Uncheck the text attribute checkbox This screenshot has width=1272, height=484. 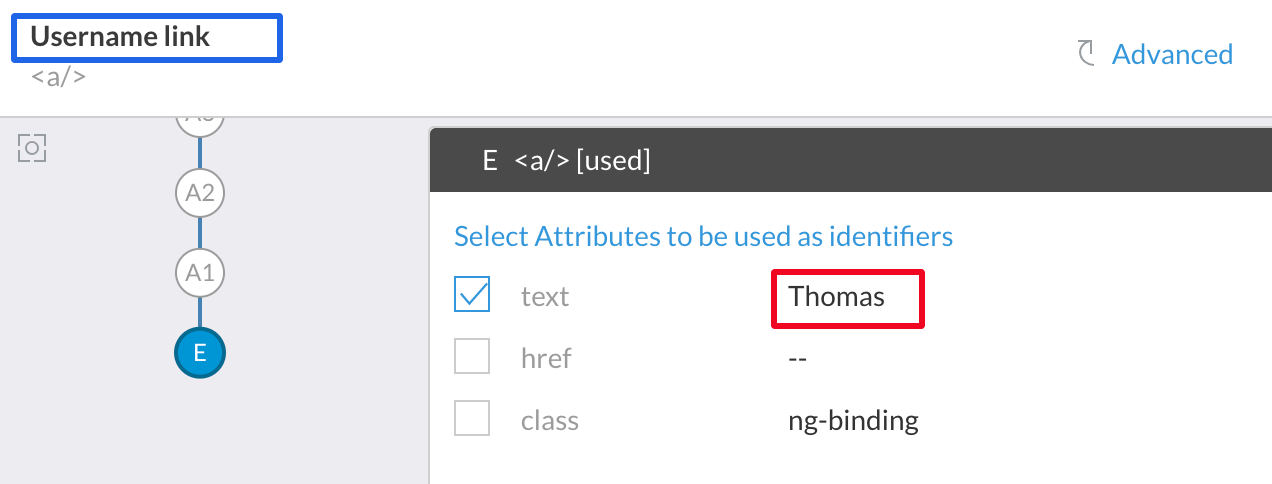[x=472, y=295]
